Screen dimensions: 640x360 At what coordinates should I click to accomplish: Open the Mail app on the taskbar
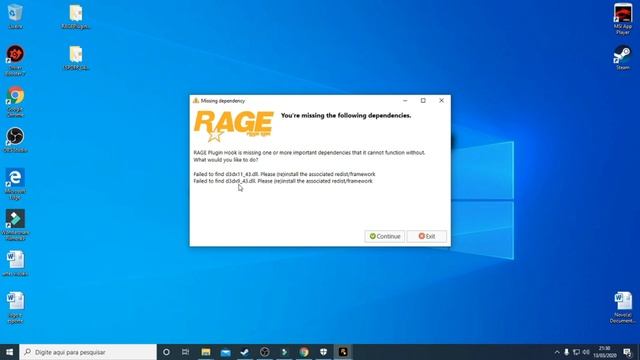(x=225, y=352)
